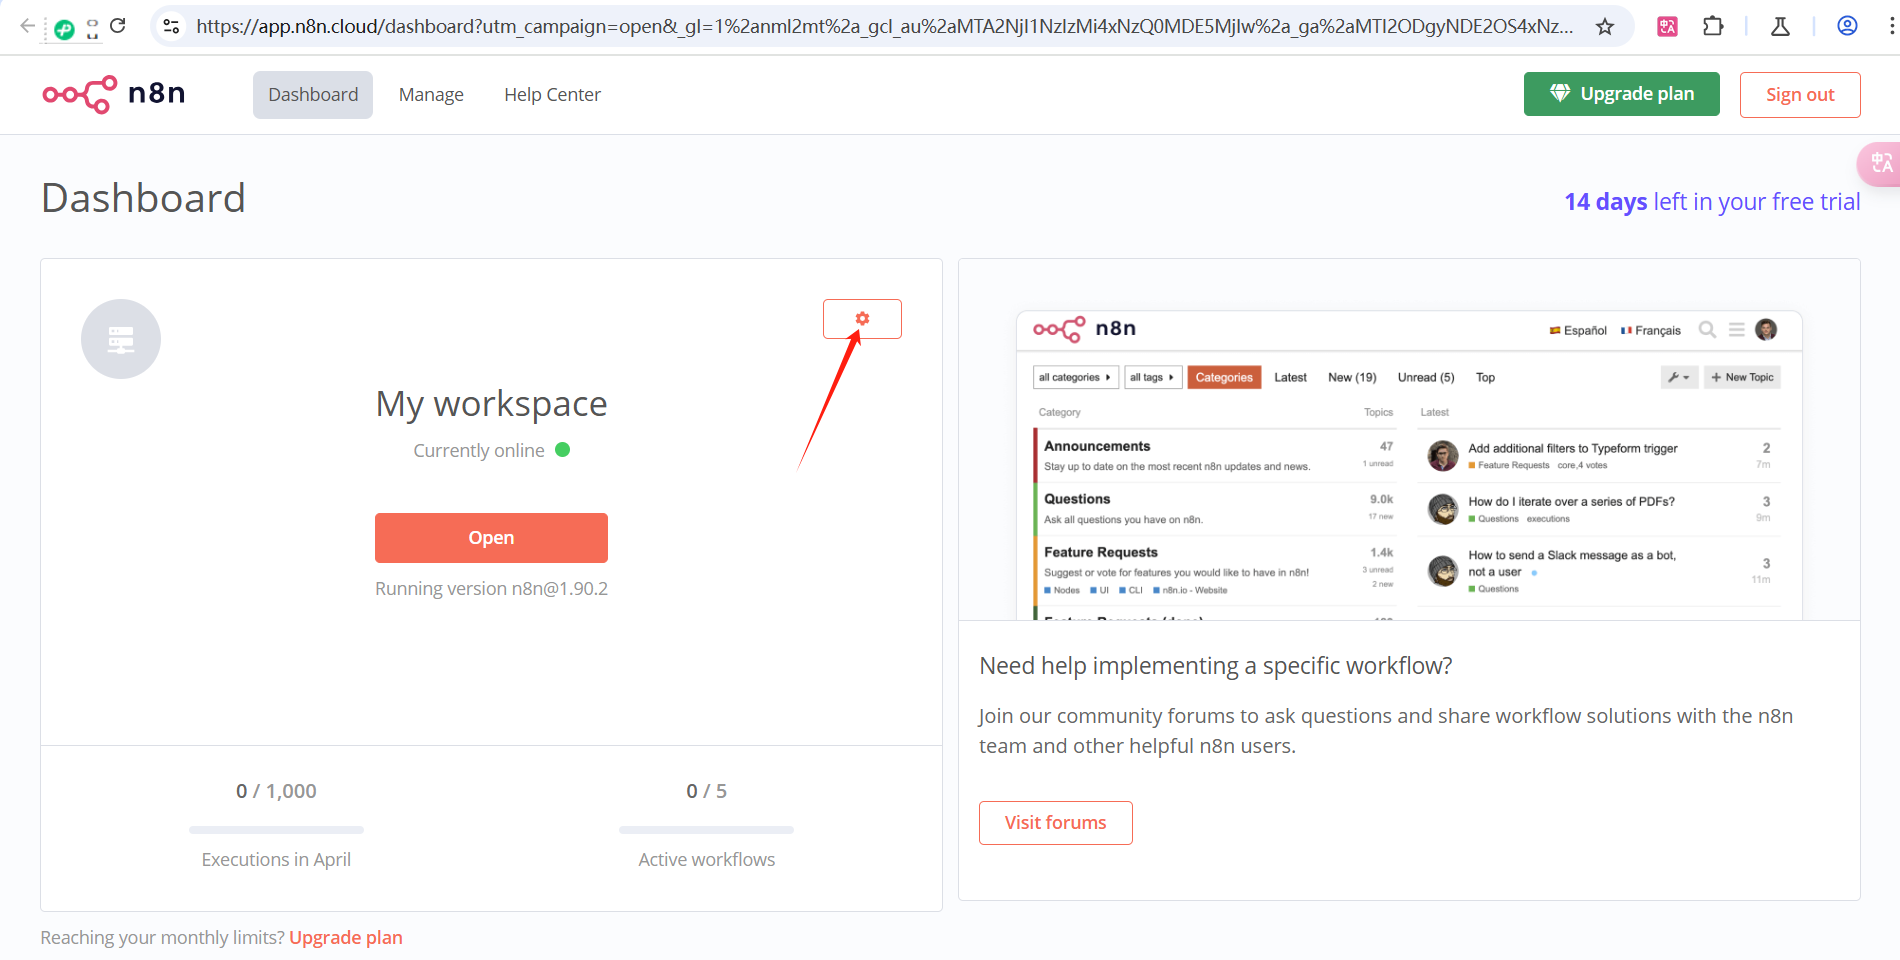Click the community forum preview thumbnail
This screenshot has height=960, width=1900.
(1409, 465)
